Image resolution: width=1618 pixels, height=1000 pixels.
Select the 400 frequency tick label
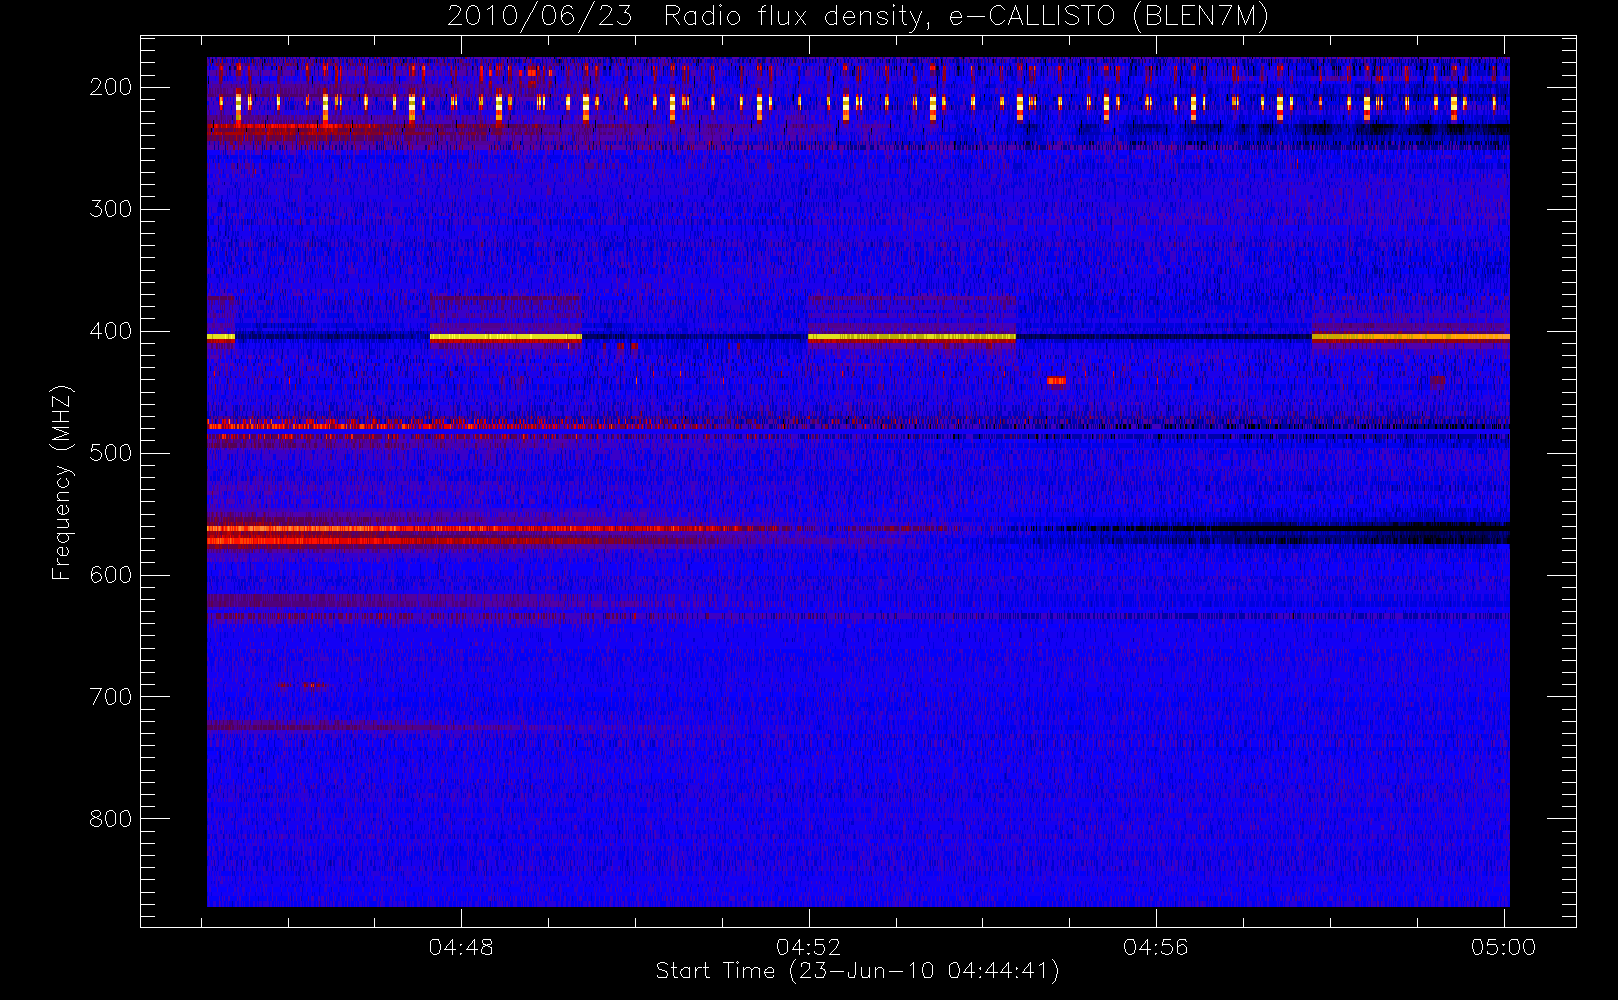click(111, 331)
